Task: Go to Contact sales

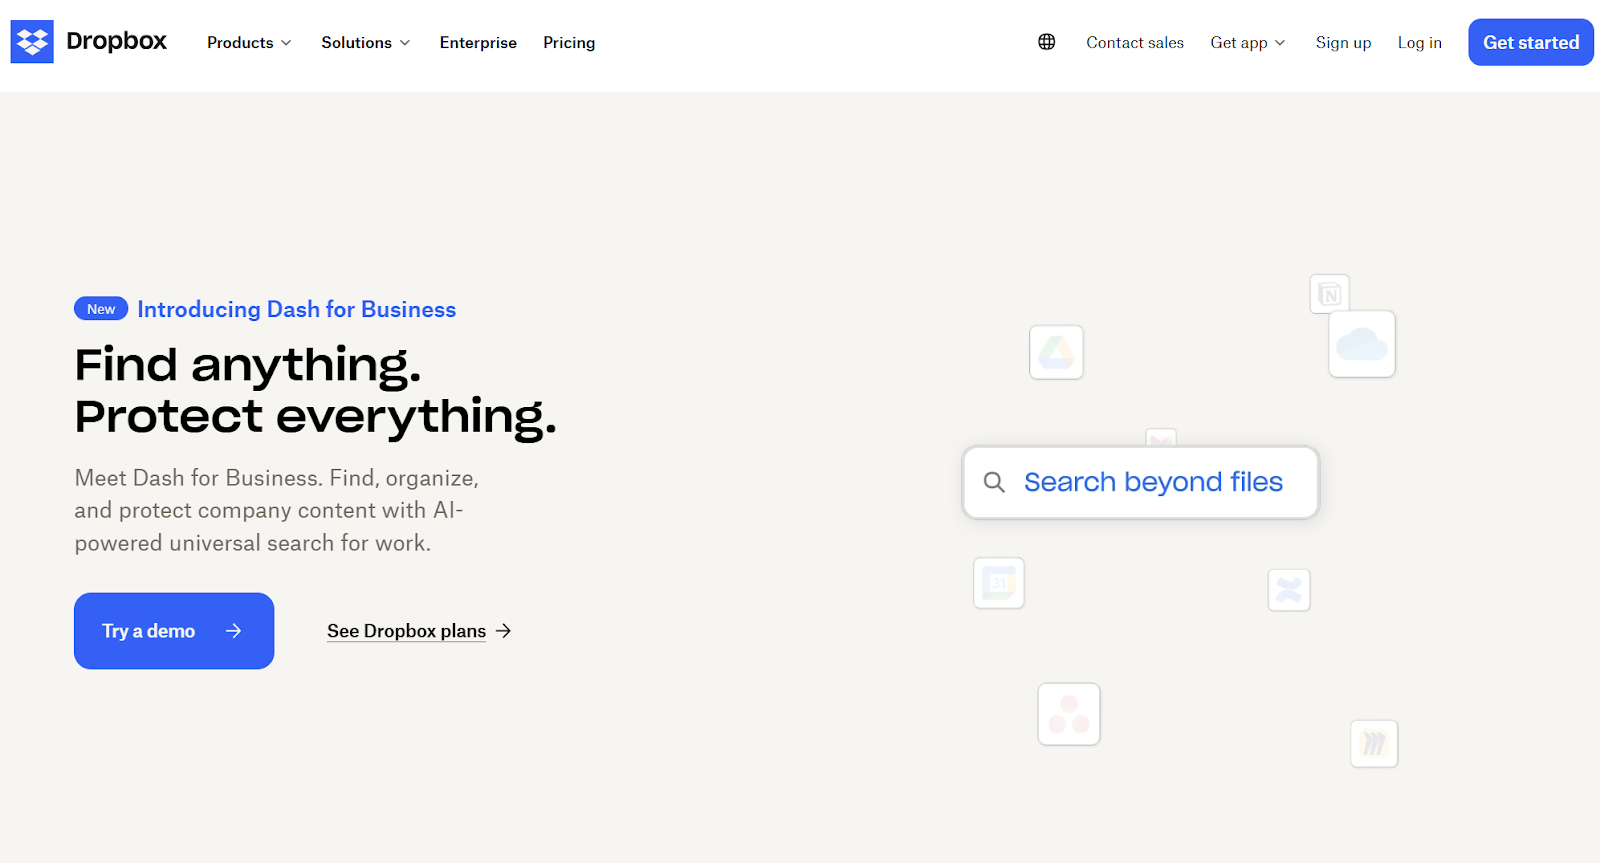Action: tap(1135, 42)
